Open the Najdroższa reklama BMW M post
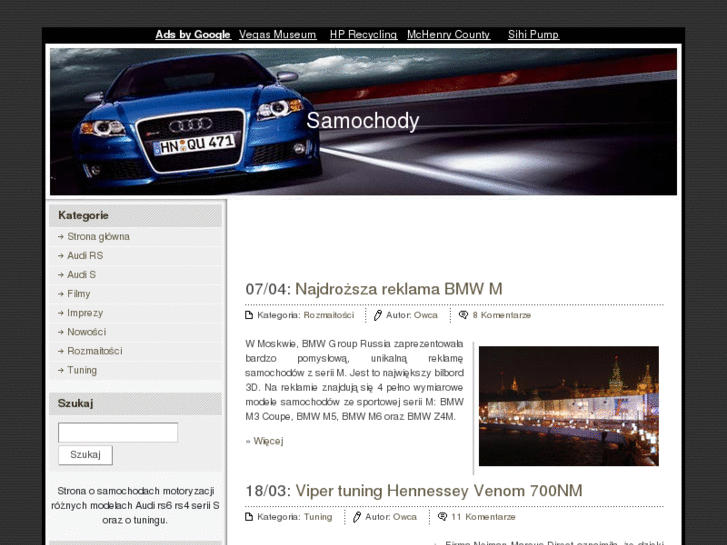The height and width of the screenshot is (545, 727). (399, 289)
